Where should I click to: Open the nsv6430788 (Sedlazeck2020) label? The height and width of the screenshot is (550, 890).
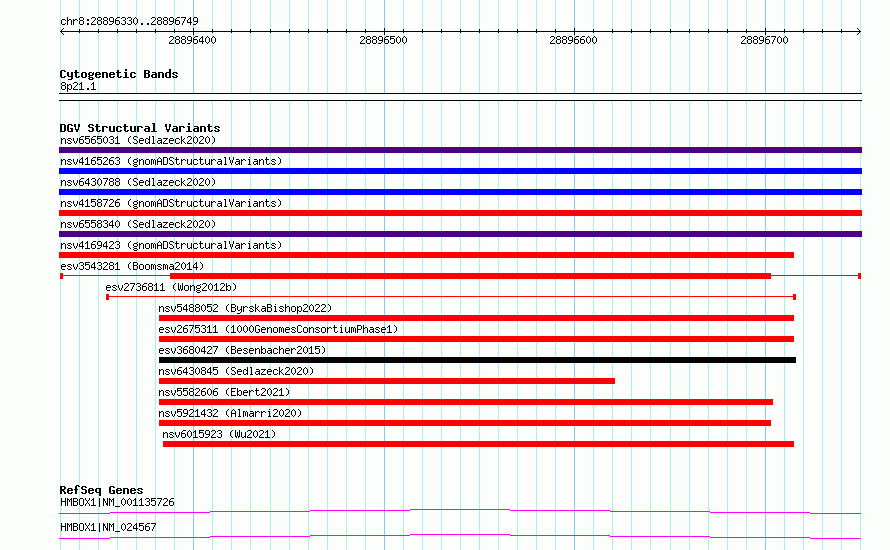click(x=138, y=182)
